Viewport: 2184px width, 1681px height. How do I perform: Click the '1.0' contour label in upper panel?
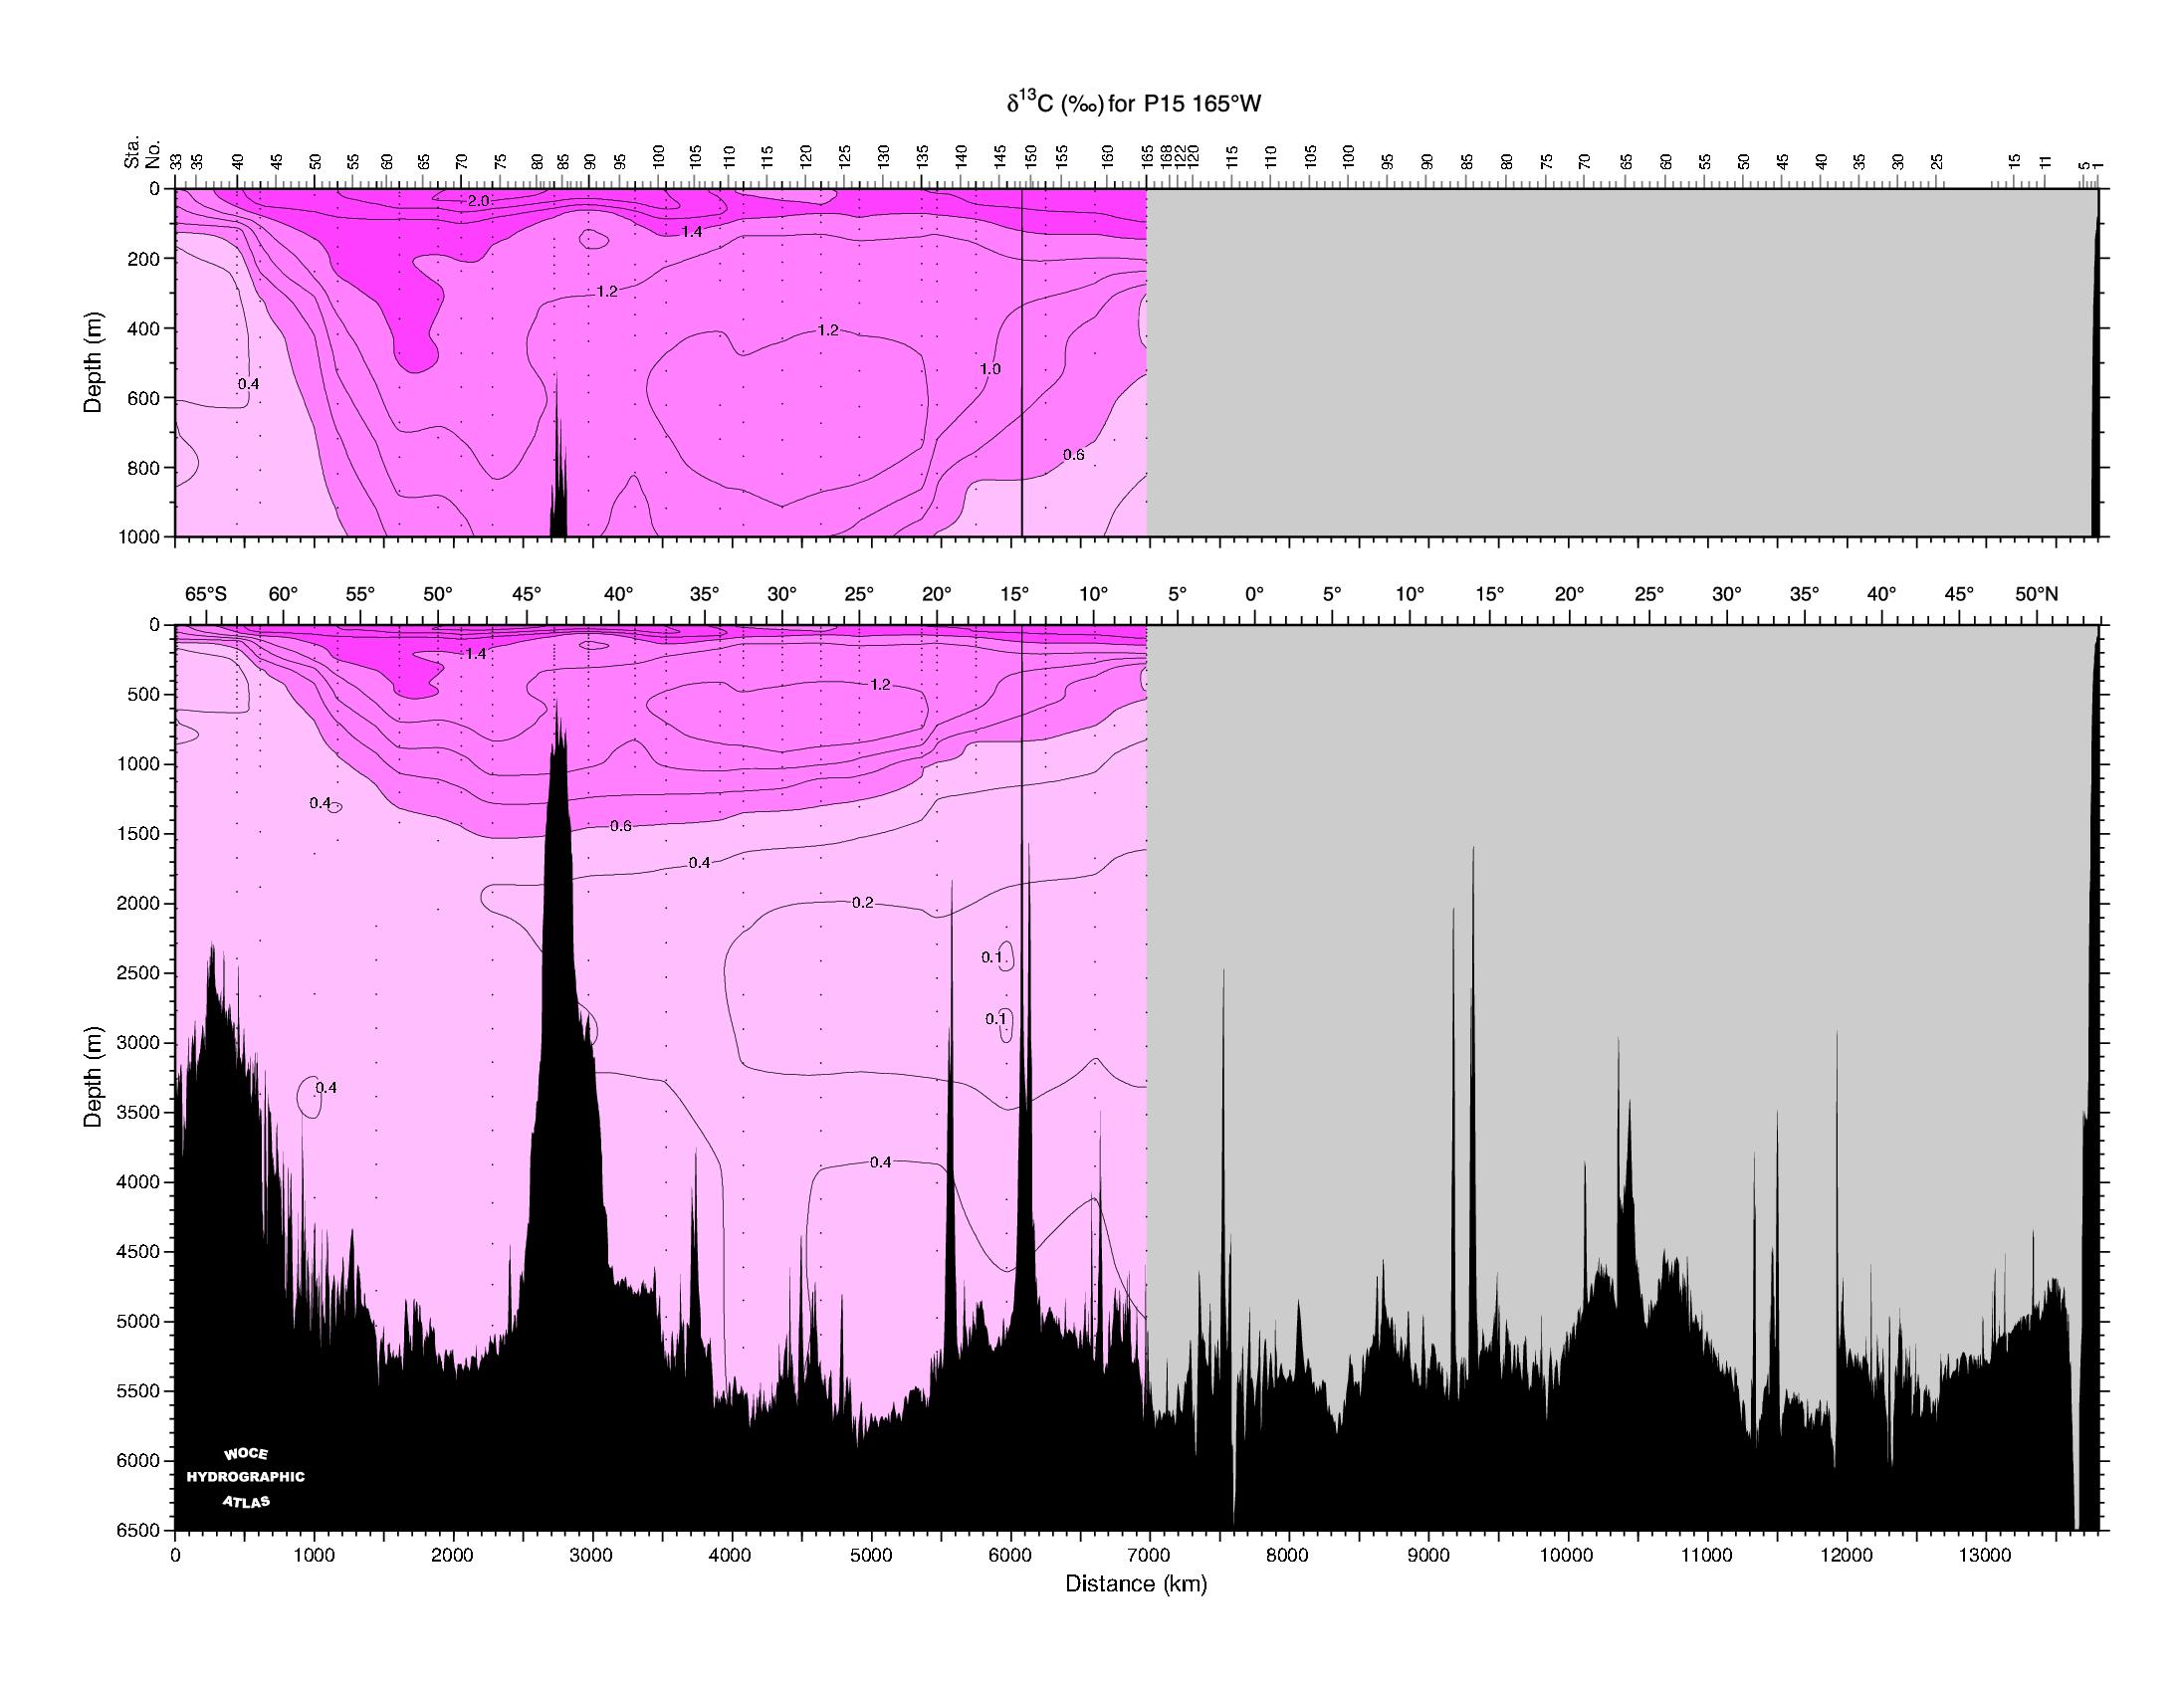tap(990, 369)
